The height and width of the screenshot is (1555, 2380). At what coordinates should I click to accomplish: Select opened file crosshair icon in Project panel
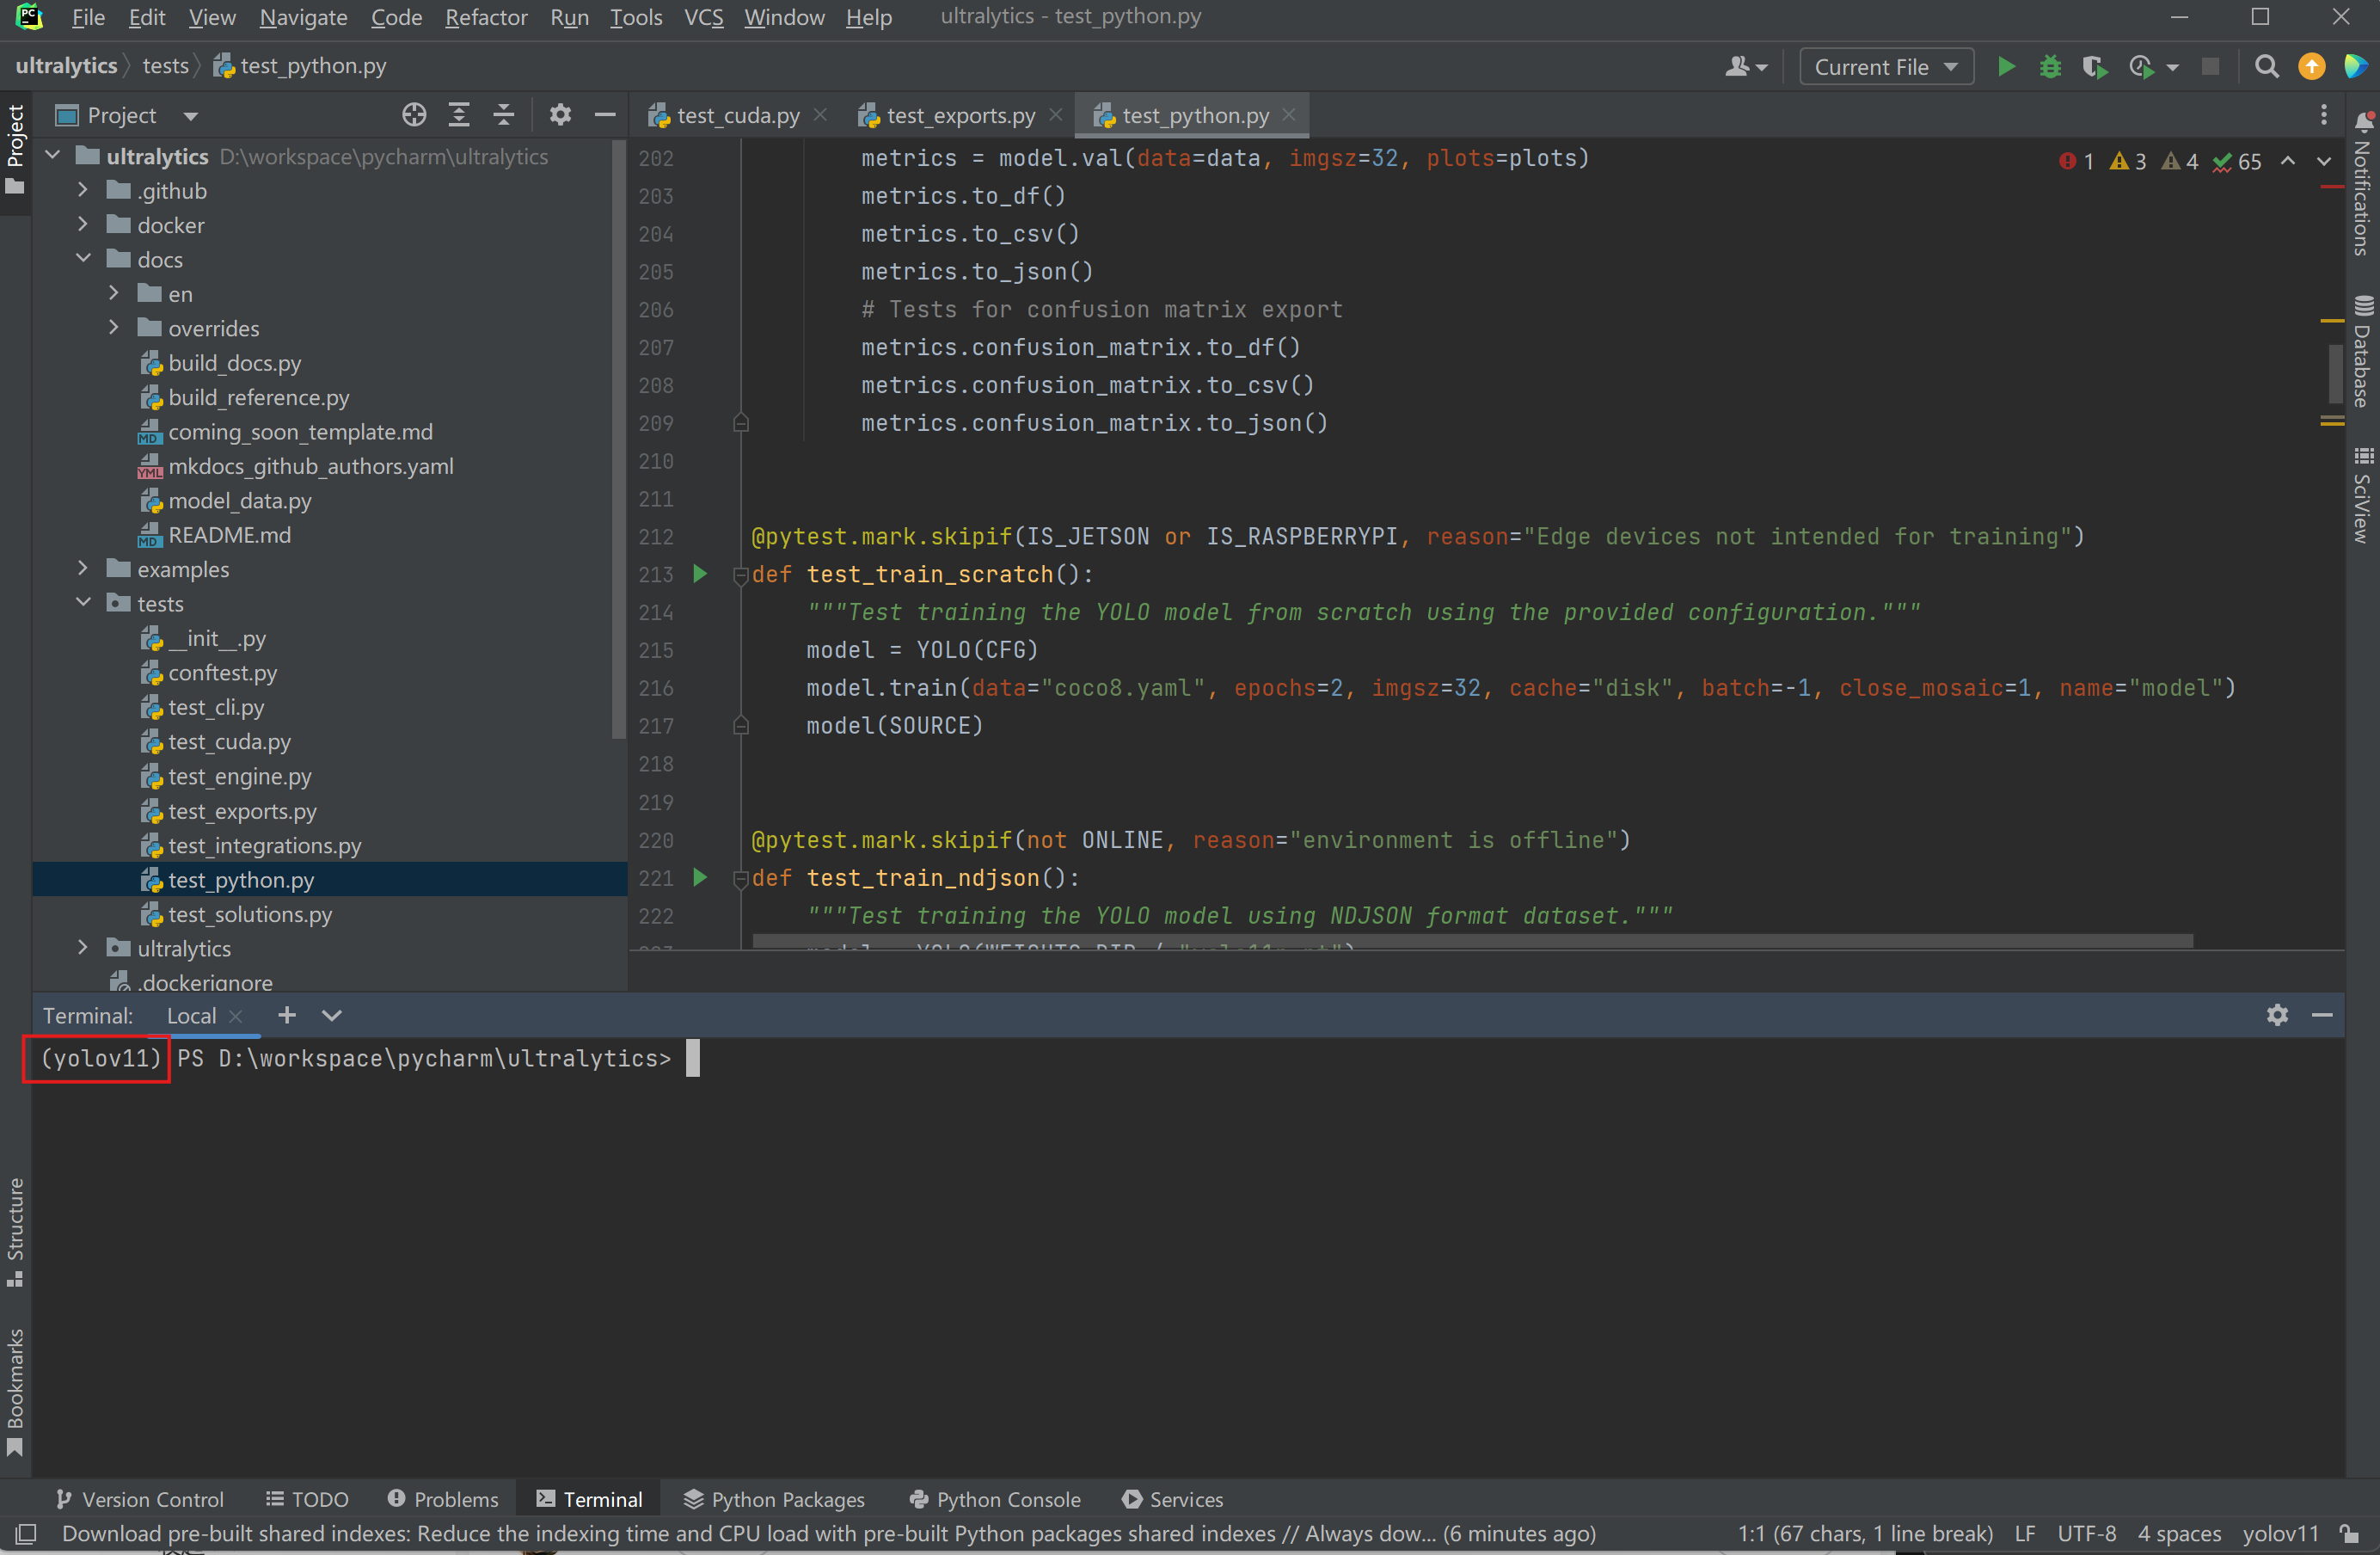(414, 115)
